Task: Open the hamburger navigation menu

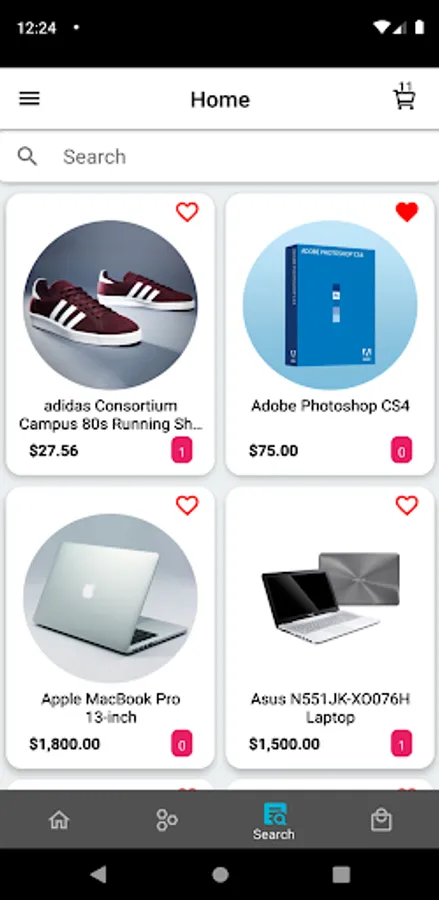Action: pyautogui.click(x=29, y=99)
